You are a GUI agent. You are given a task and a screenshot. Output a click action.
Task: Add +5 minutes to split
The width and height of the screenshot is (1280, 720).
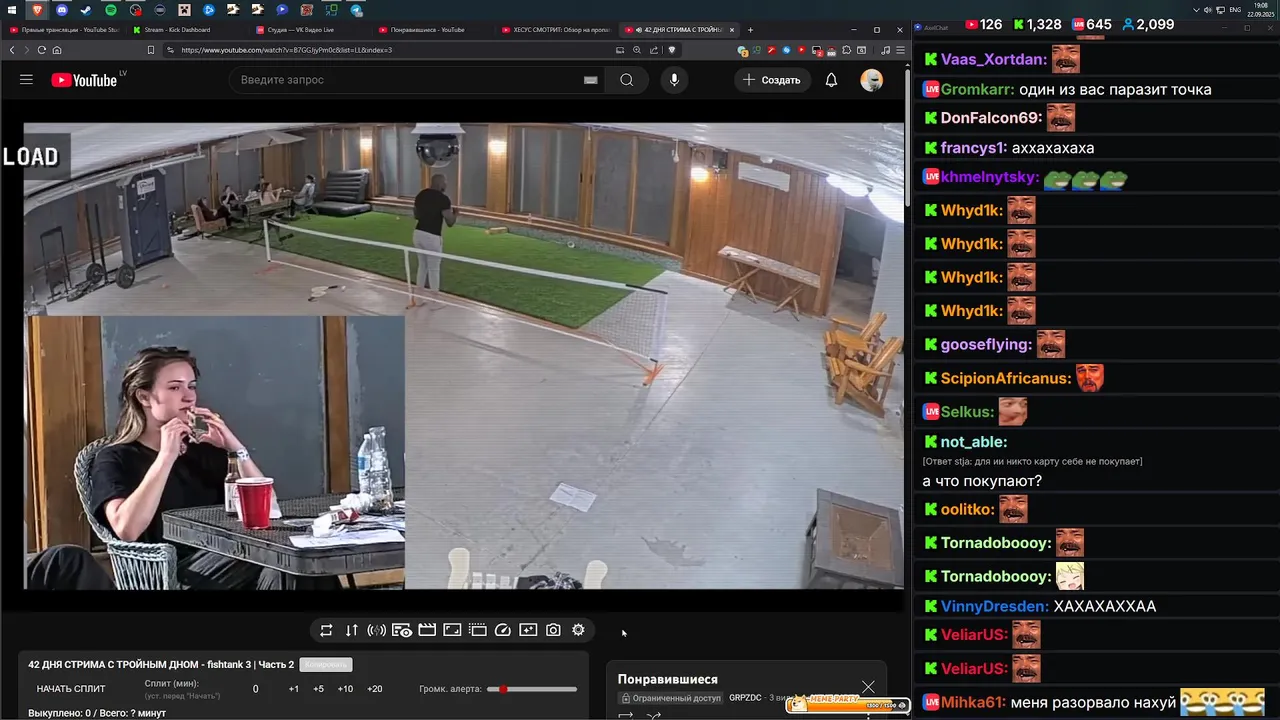click(318, 689)
